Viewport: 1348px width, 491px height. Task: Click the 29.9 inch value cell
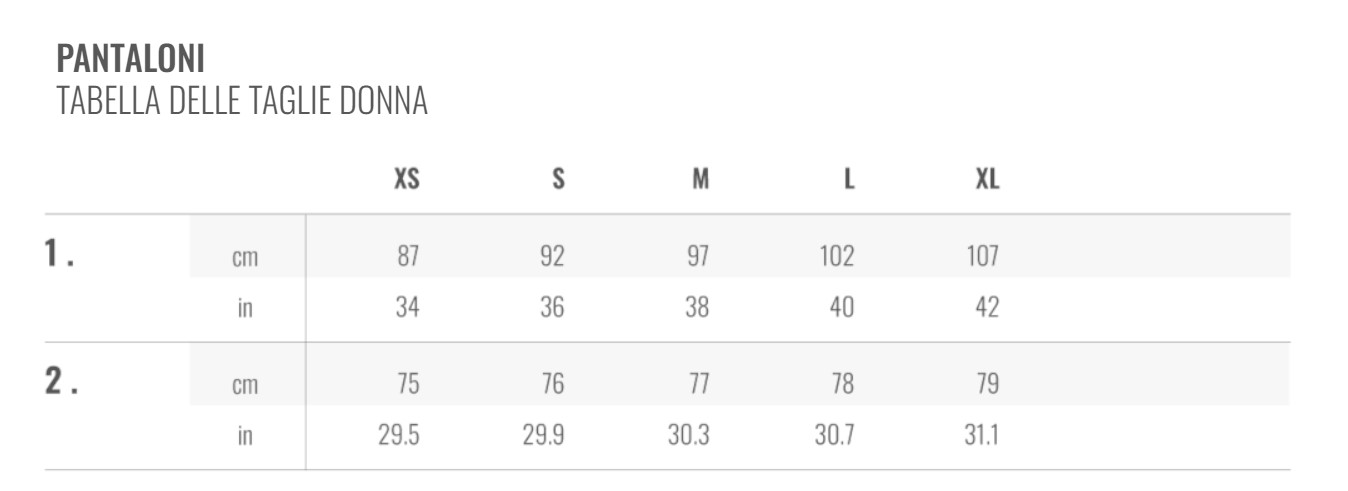544,436
